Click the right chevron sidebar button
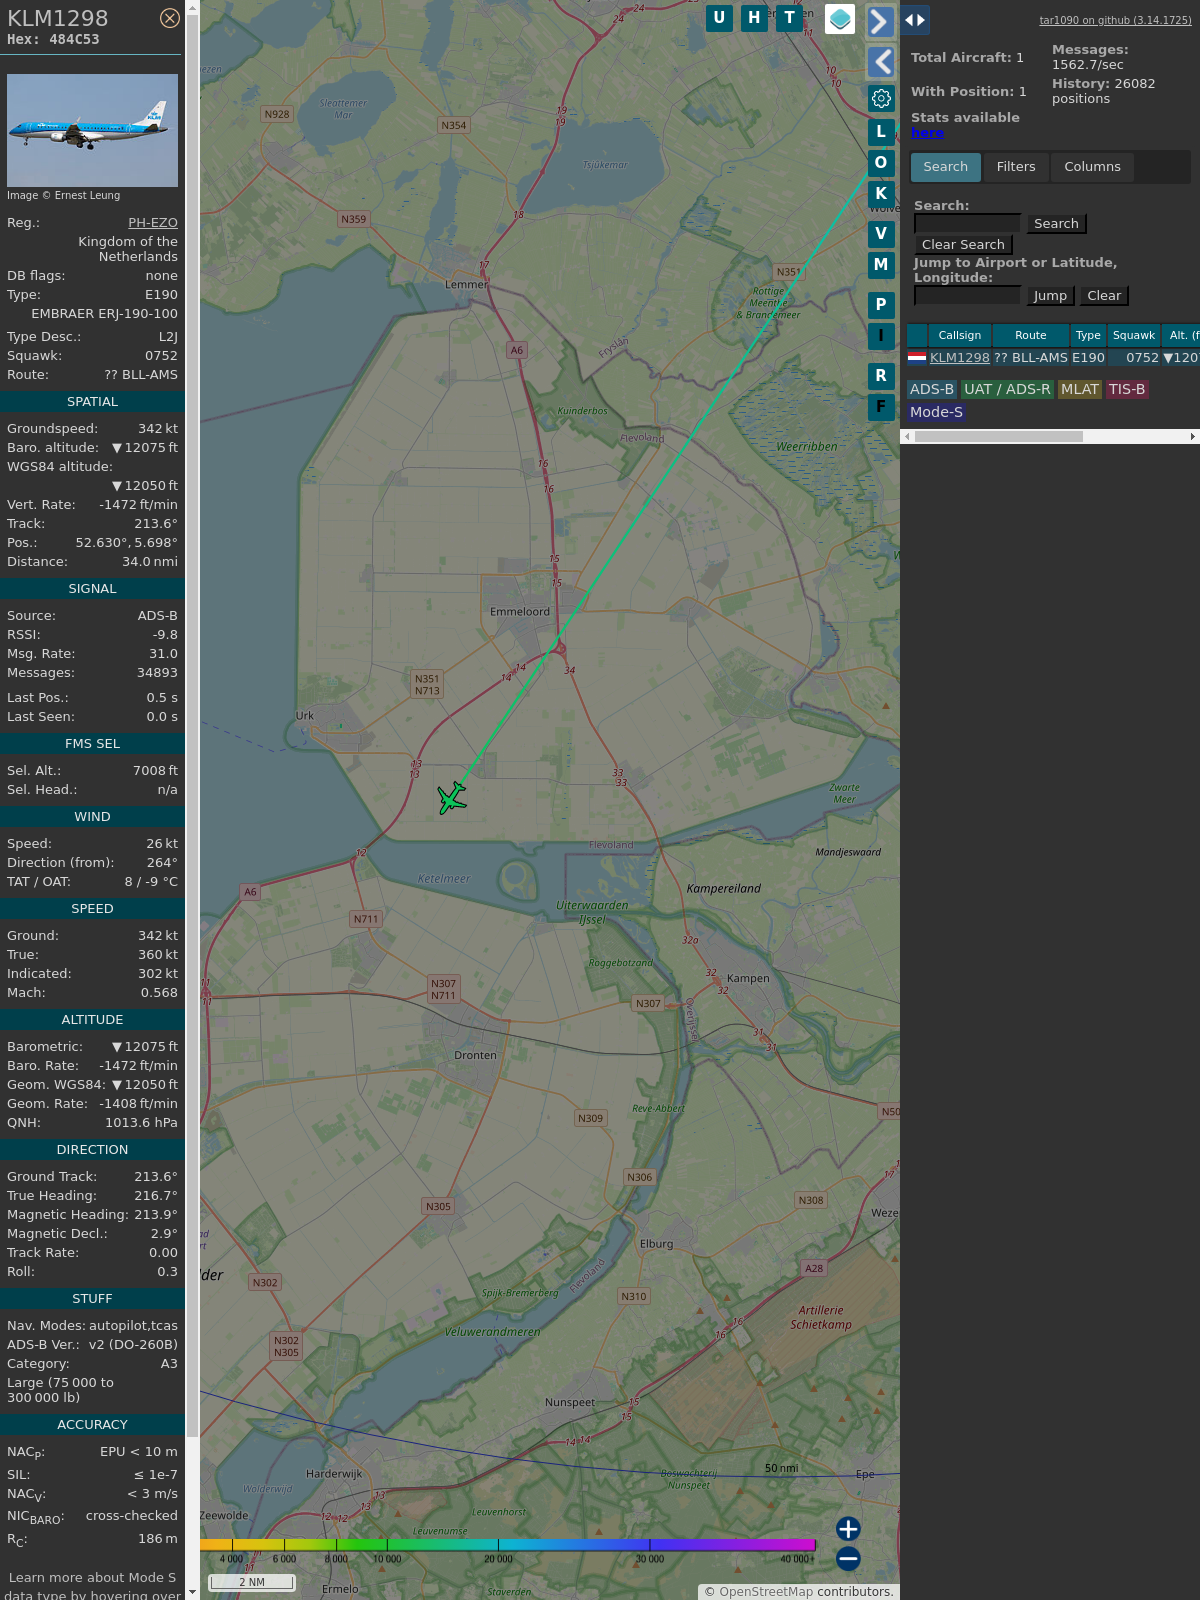Image resolution: width=1200 pixels, height=1600 pixels. click(x=880, y=21)
